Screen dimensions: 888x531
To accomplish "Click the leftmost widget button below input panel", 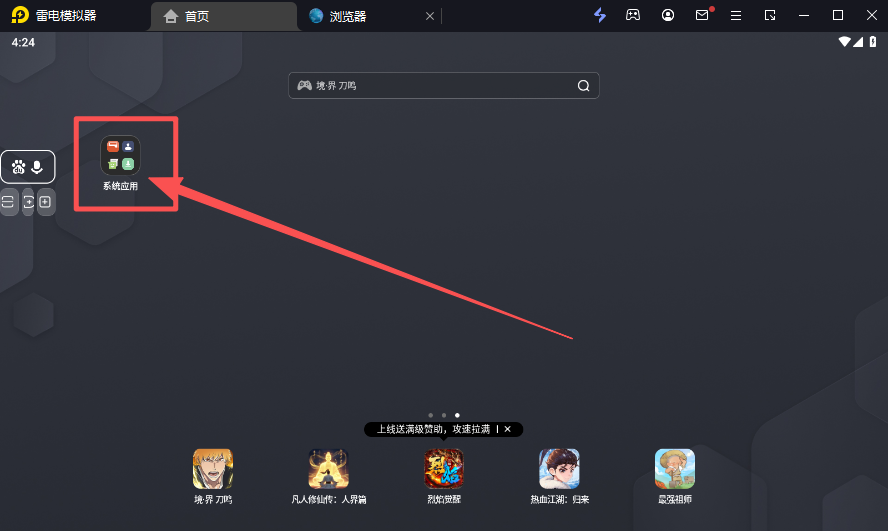I will coord(7,202).
